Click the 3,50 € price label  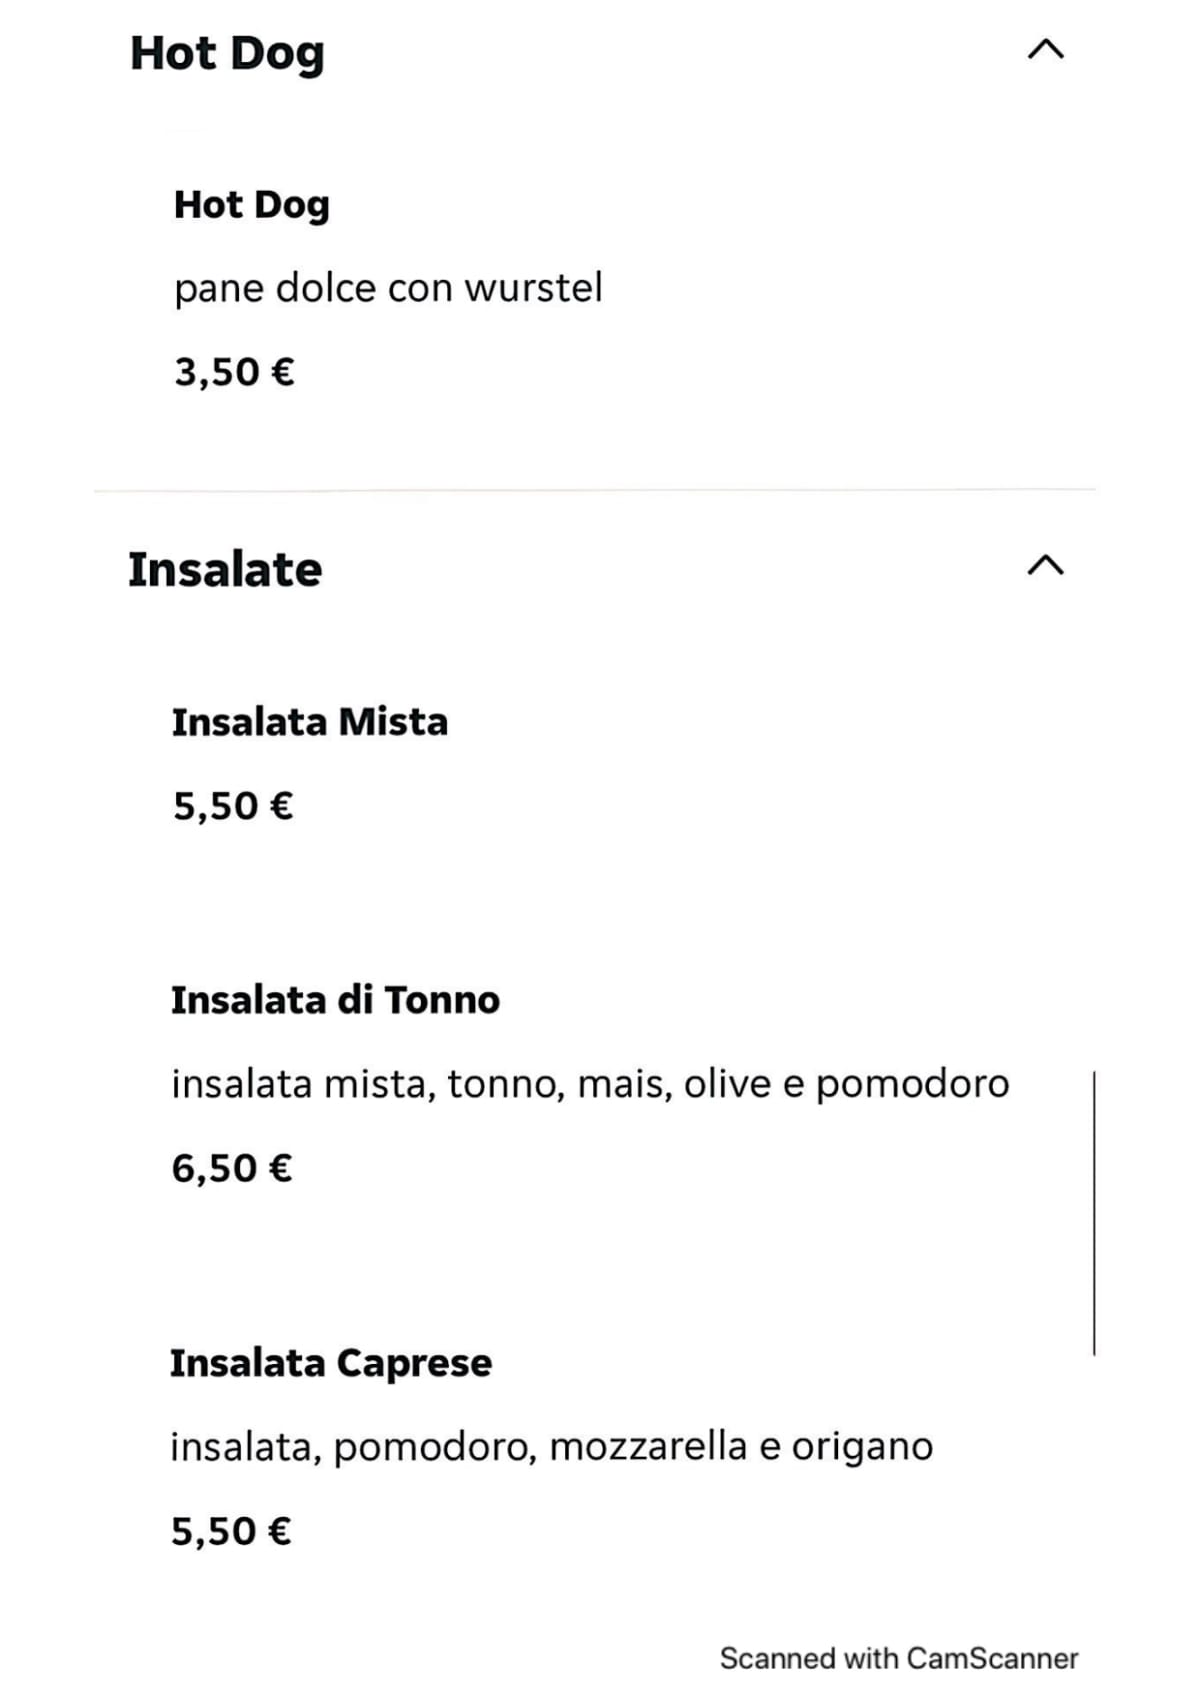(x=233, y=375)
